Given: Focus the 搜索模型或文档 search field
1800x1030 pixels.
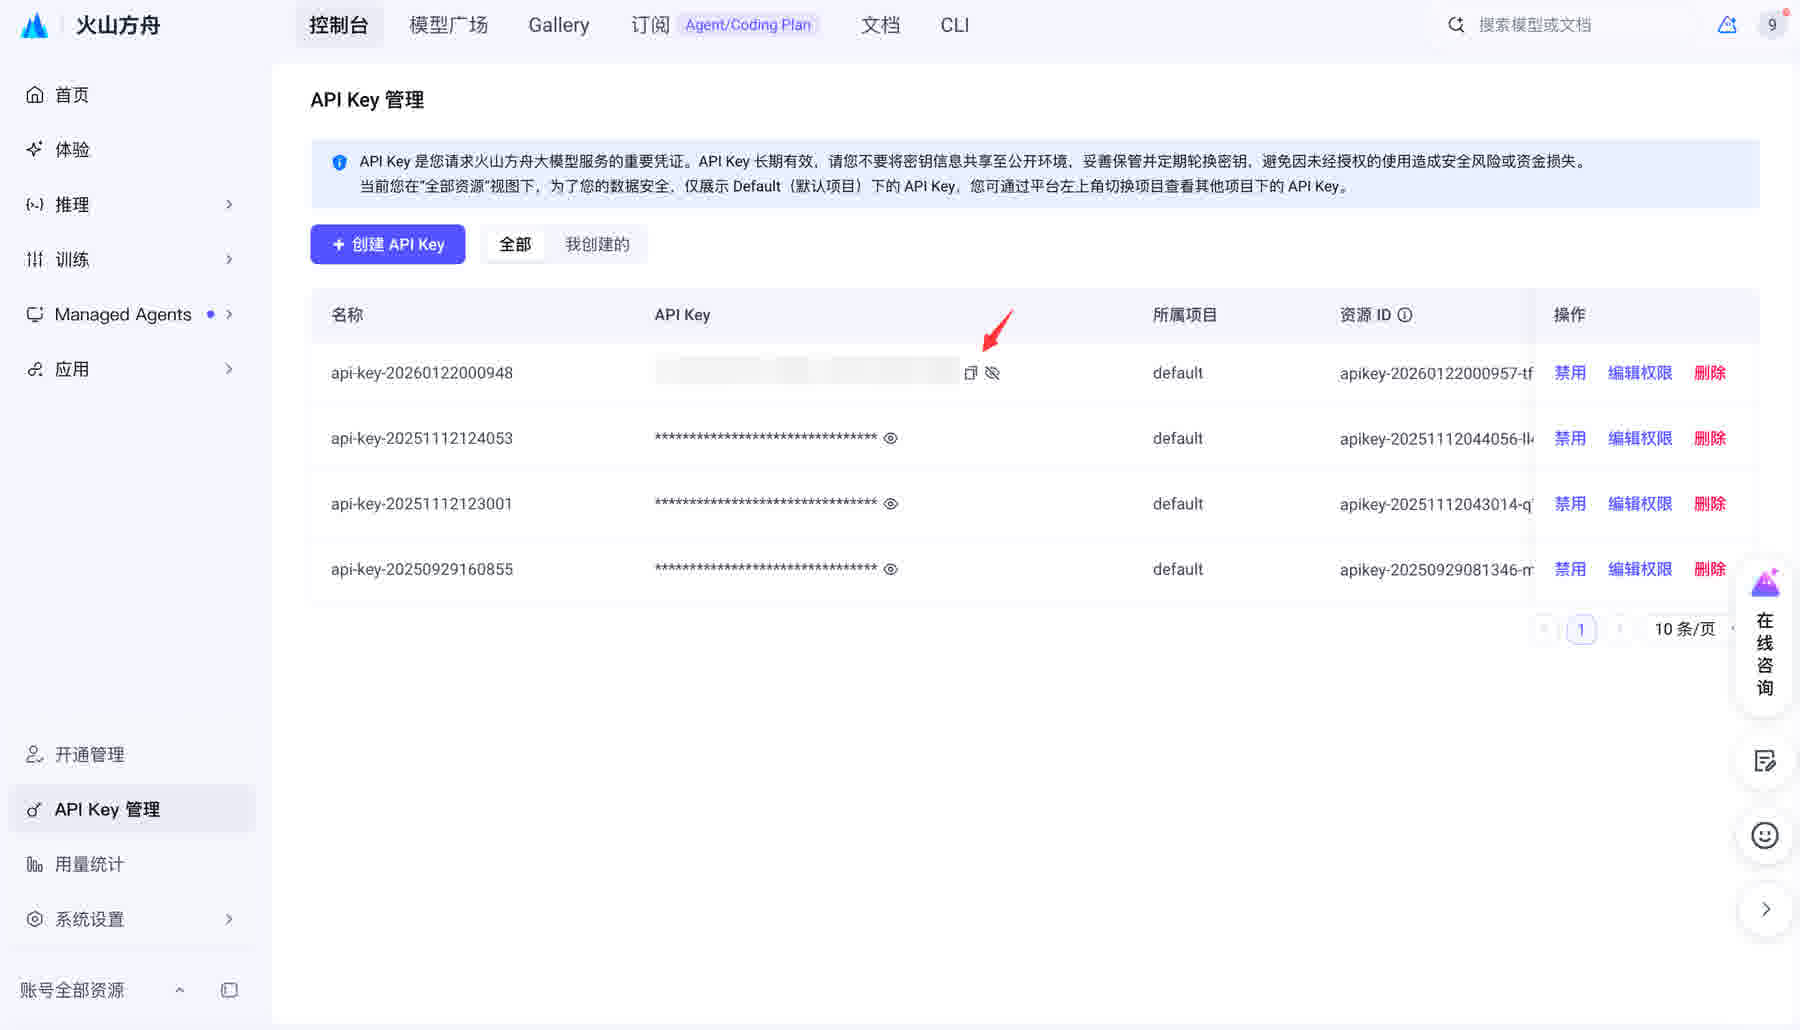Looking at the screenshot, I should point(1565,25).
